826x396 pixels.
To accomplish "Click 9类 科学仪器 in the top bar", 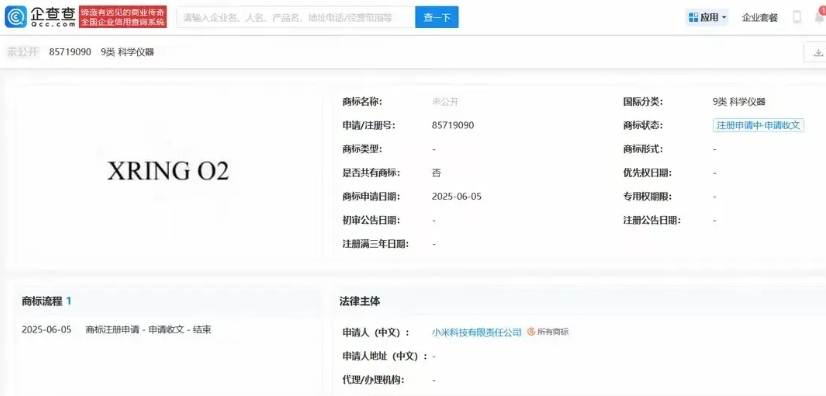I will 127,52.
